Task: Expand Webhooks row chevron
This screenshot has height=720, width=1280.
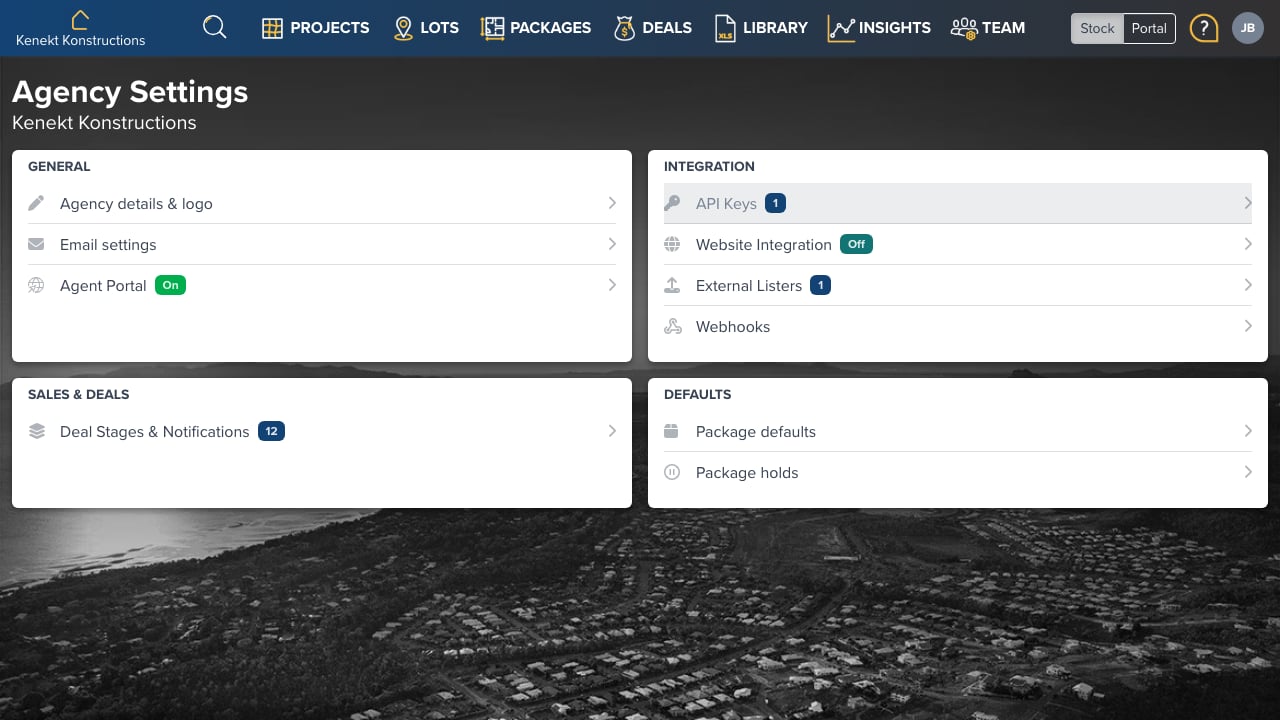Action: coord(1248,326)
